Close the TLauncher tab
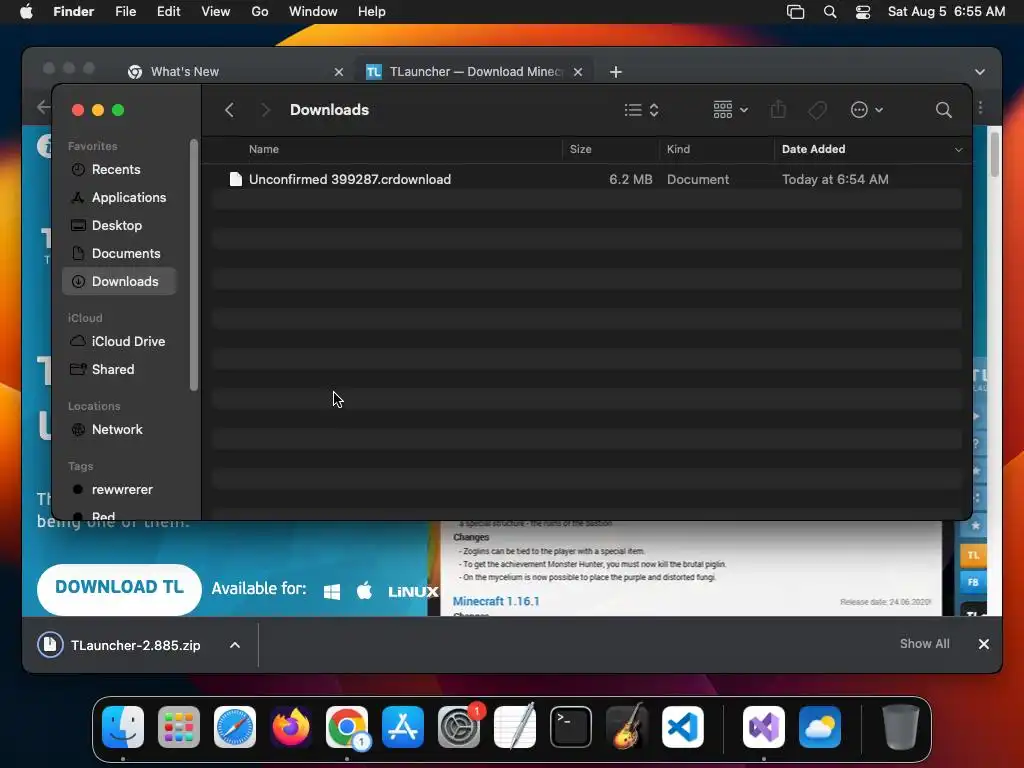The image size is (1024, 768). (578, 72)
